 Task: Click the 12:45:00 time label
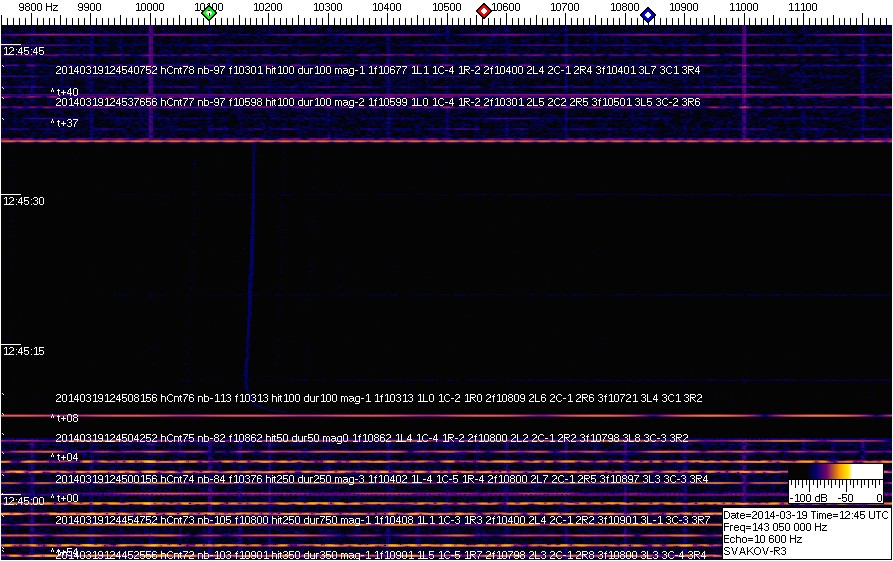point(23,500)
